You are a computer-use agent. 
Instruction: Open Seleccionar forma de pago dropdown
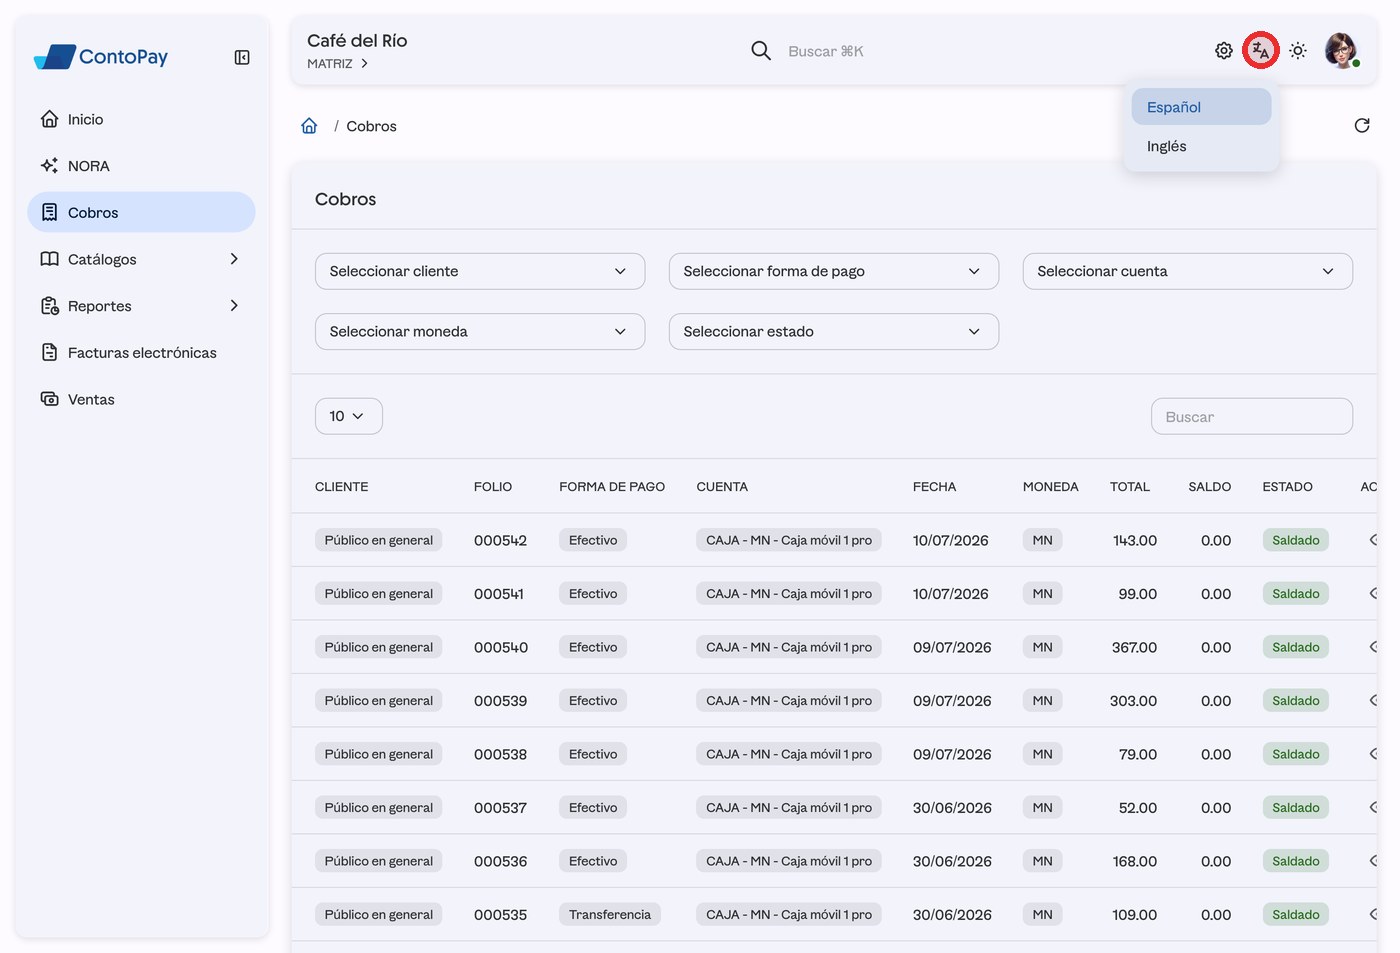point(834,271)
